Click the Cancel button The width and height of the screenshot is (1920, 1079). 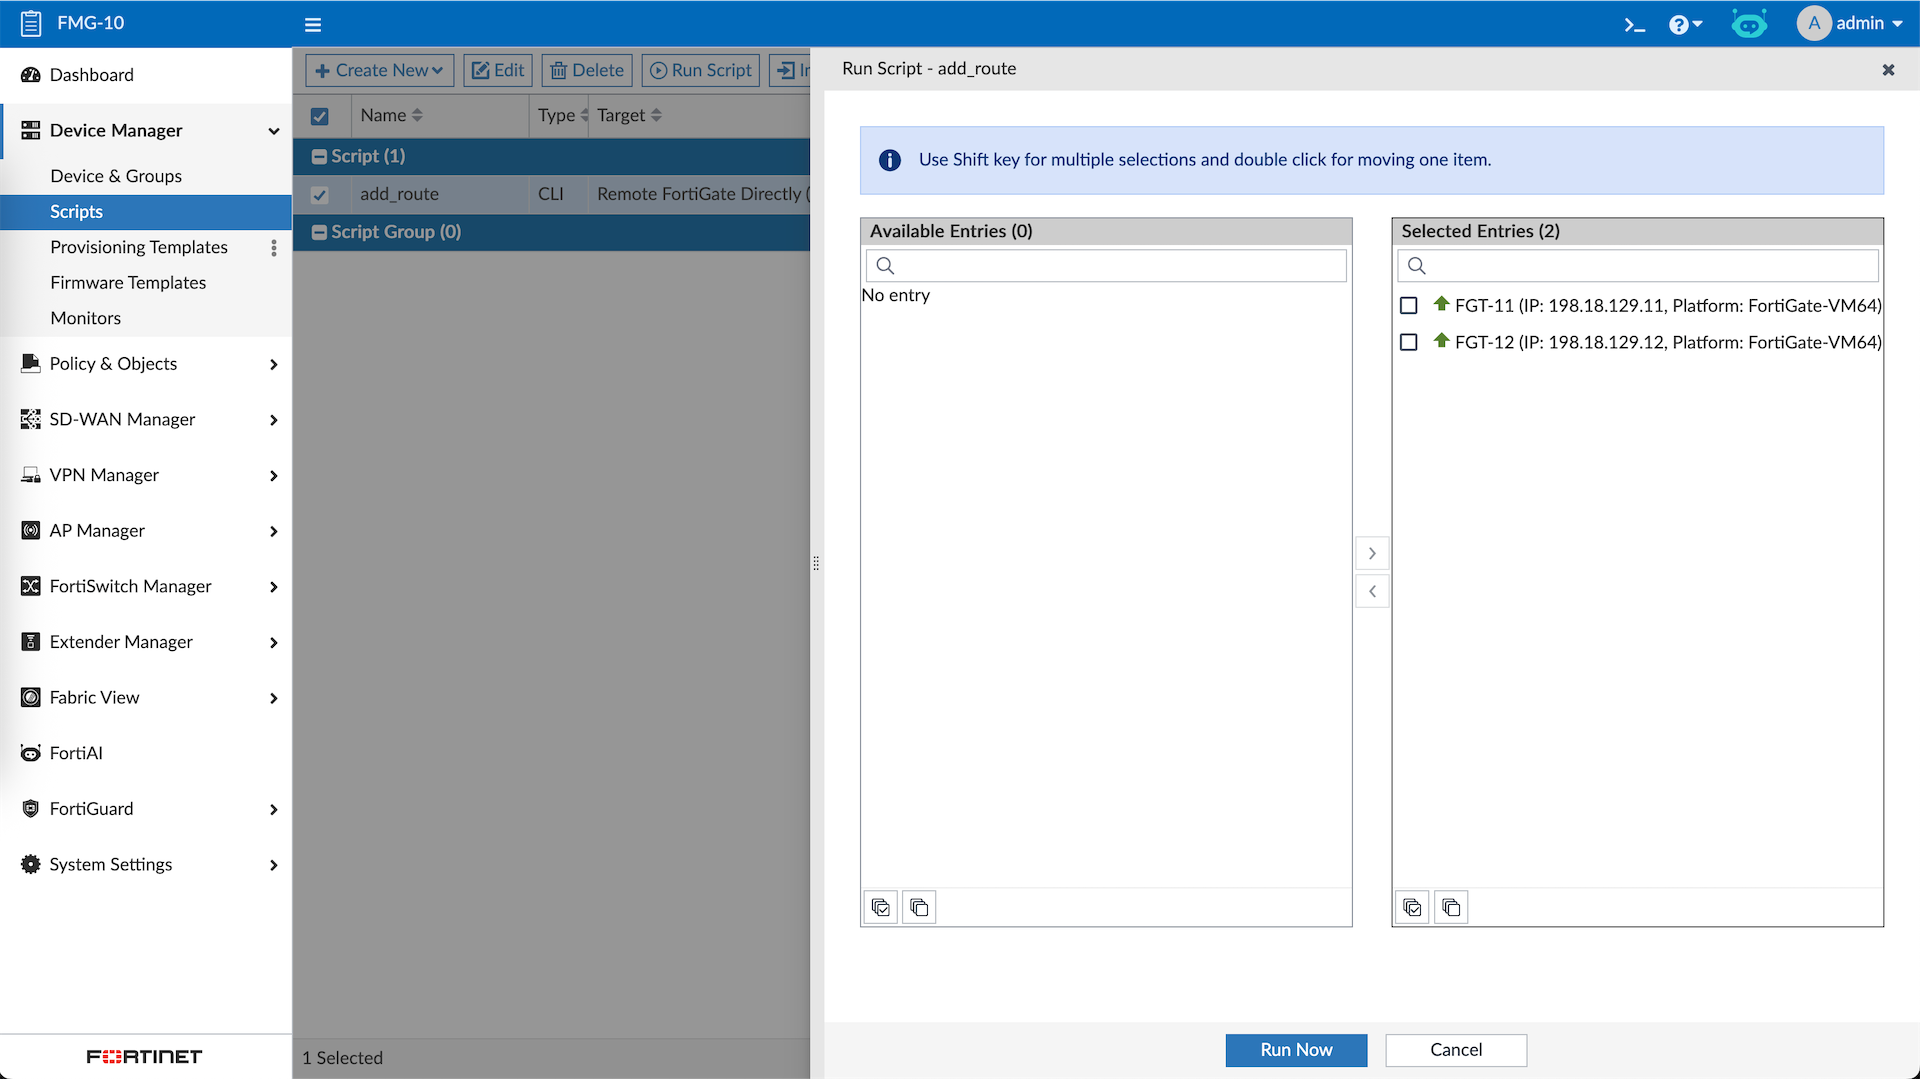coord(1455,1049)
